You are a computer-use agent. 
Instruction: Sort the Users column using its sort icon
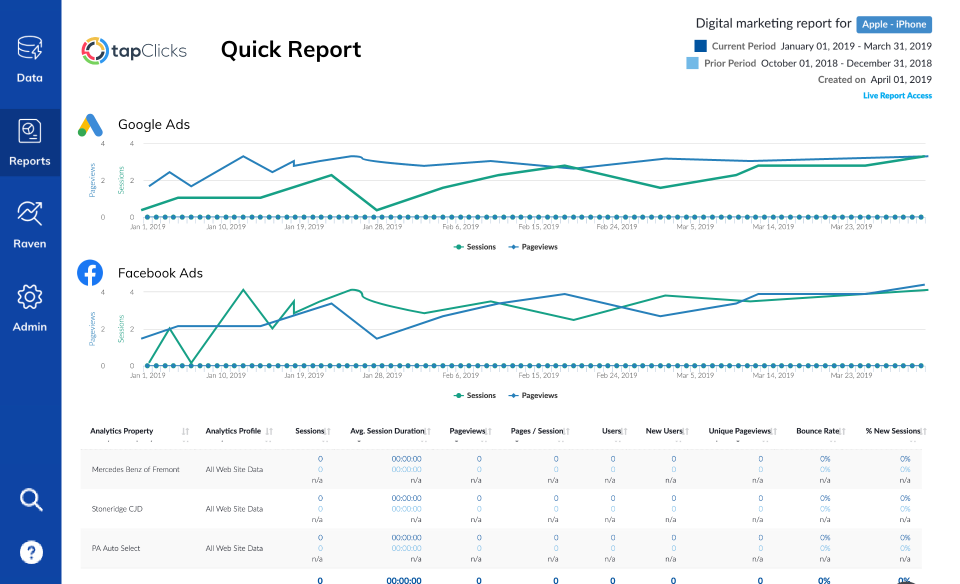[x=625, y=430]
